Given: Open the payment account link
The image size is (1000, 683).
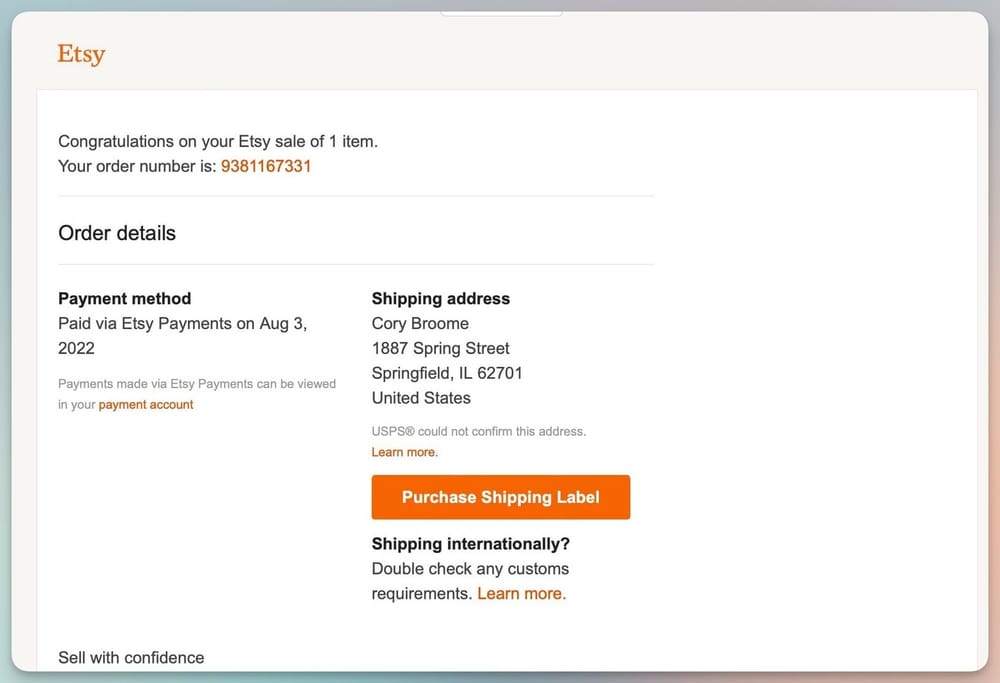Looking at the screenshot, I should (x=146, y=405).
